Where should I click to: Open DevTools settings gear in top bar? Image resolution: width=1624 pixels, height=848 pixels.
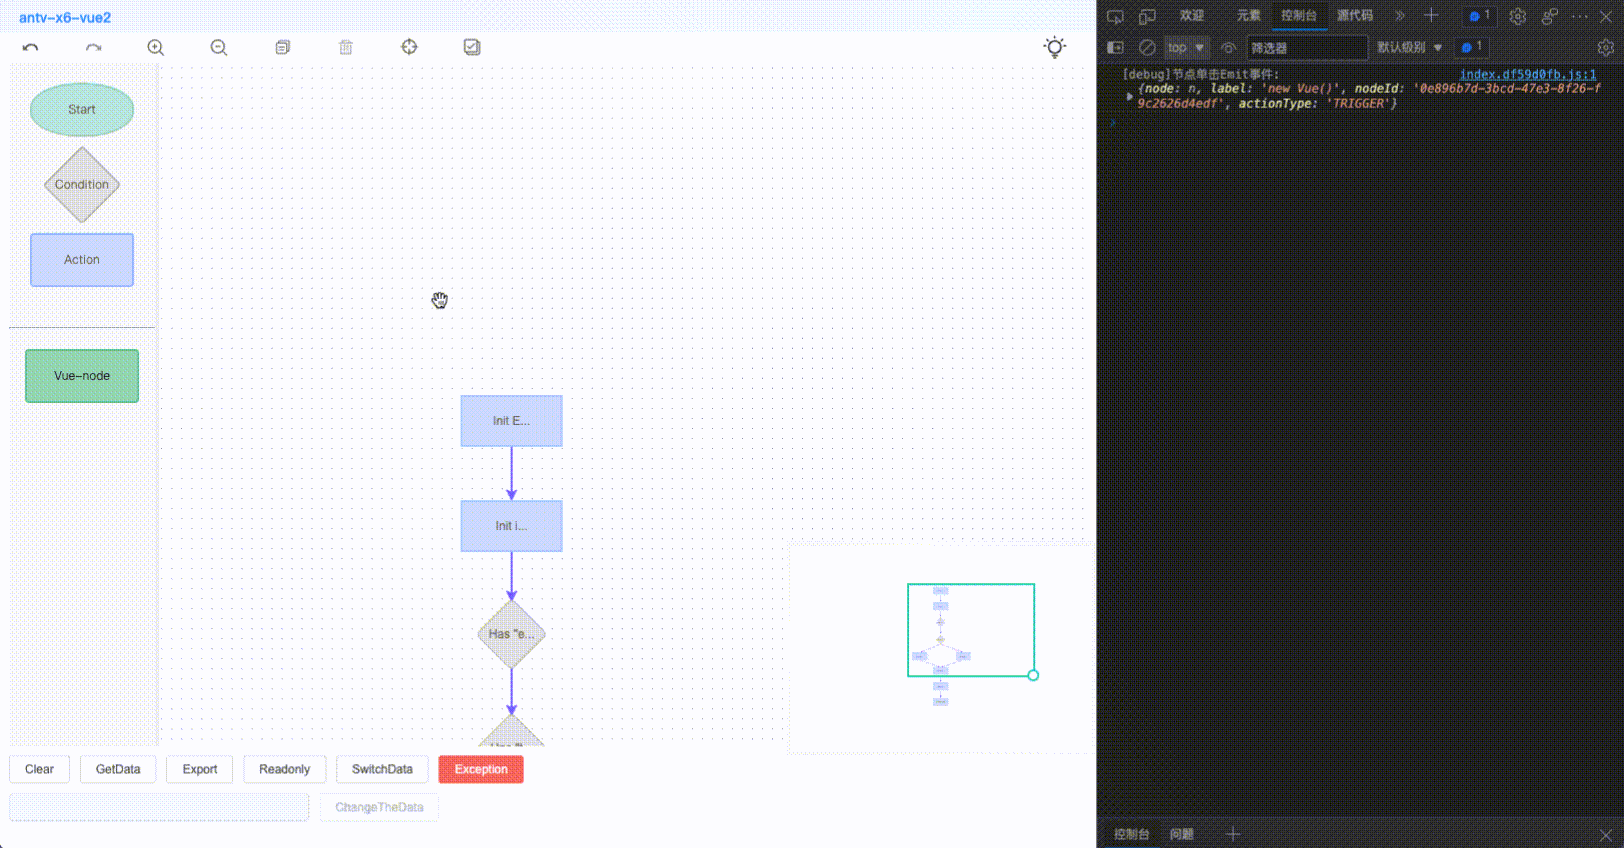coord(1518,16)
